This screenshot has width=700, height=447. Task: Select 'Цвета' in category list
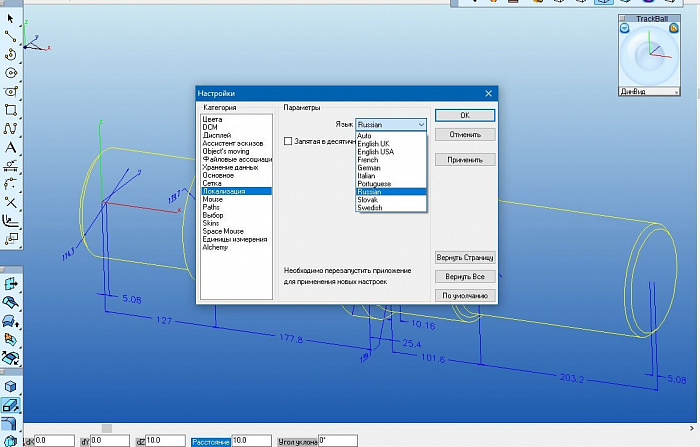[212, 119]
